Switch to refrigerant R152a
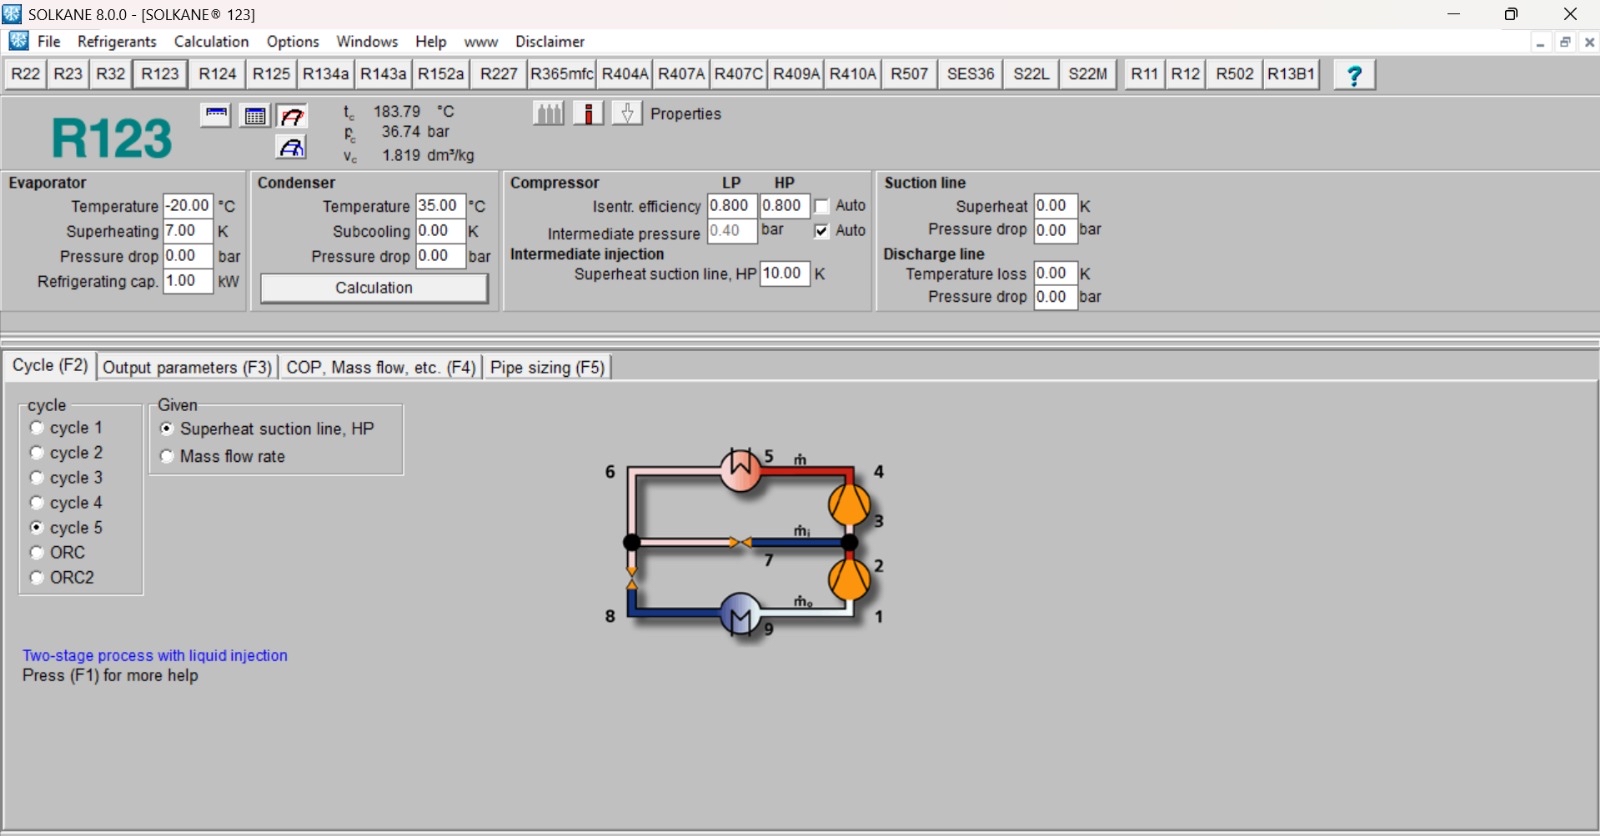Screen dimensions: 1600x836 pos(441,74)
